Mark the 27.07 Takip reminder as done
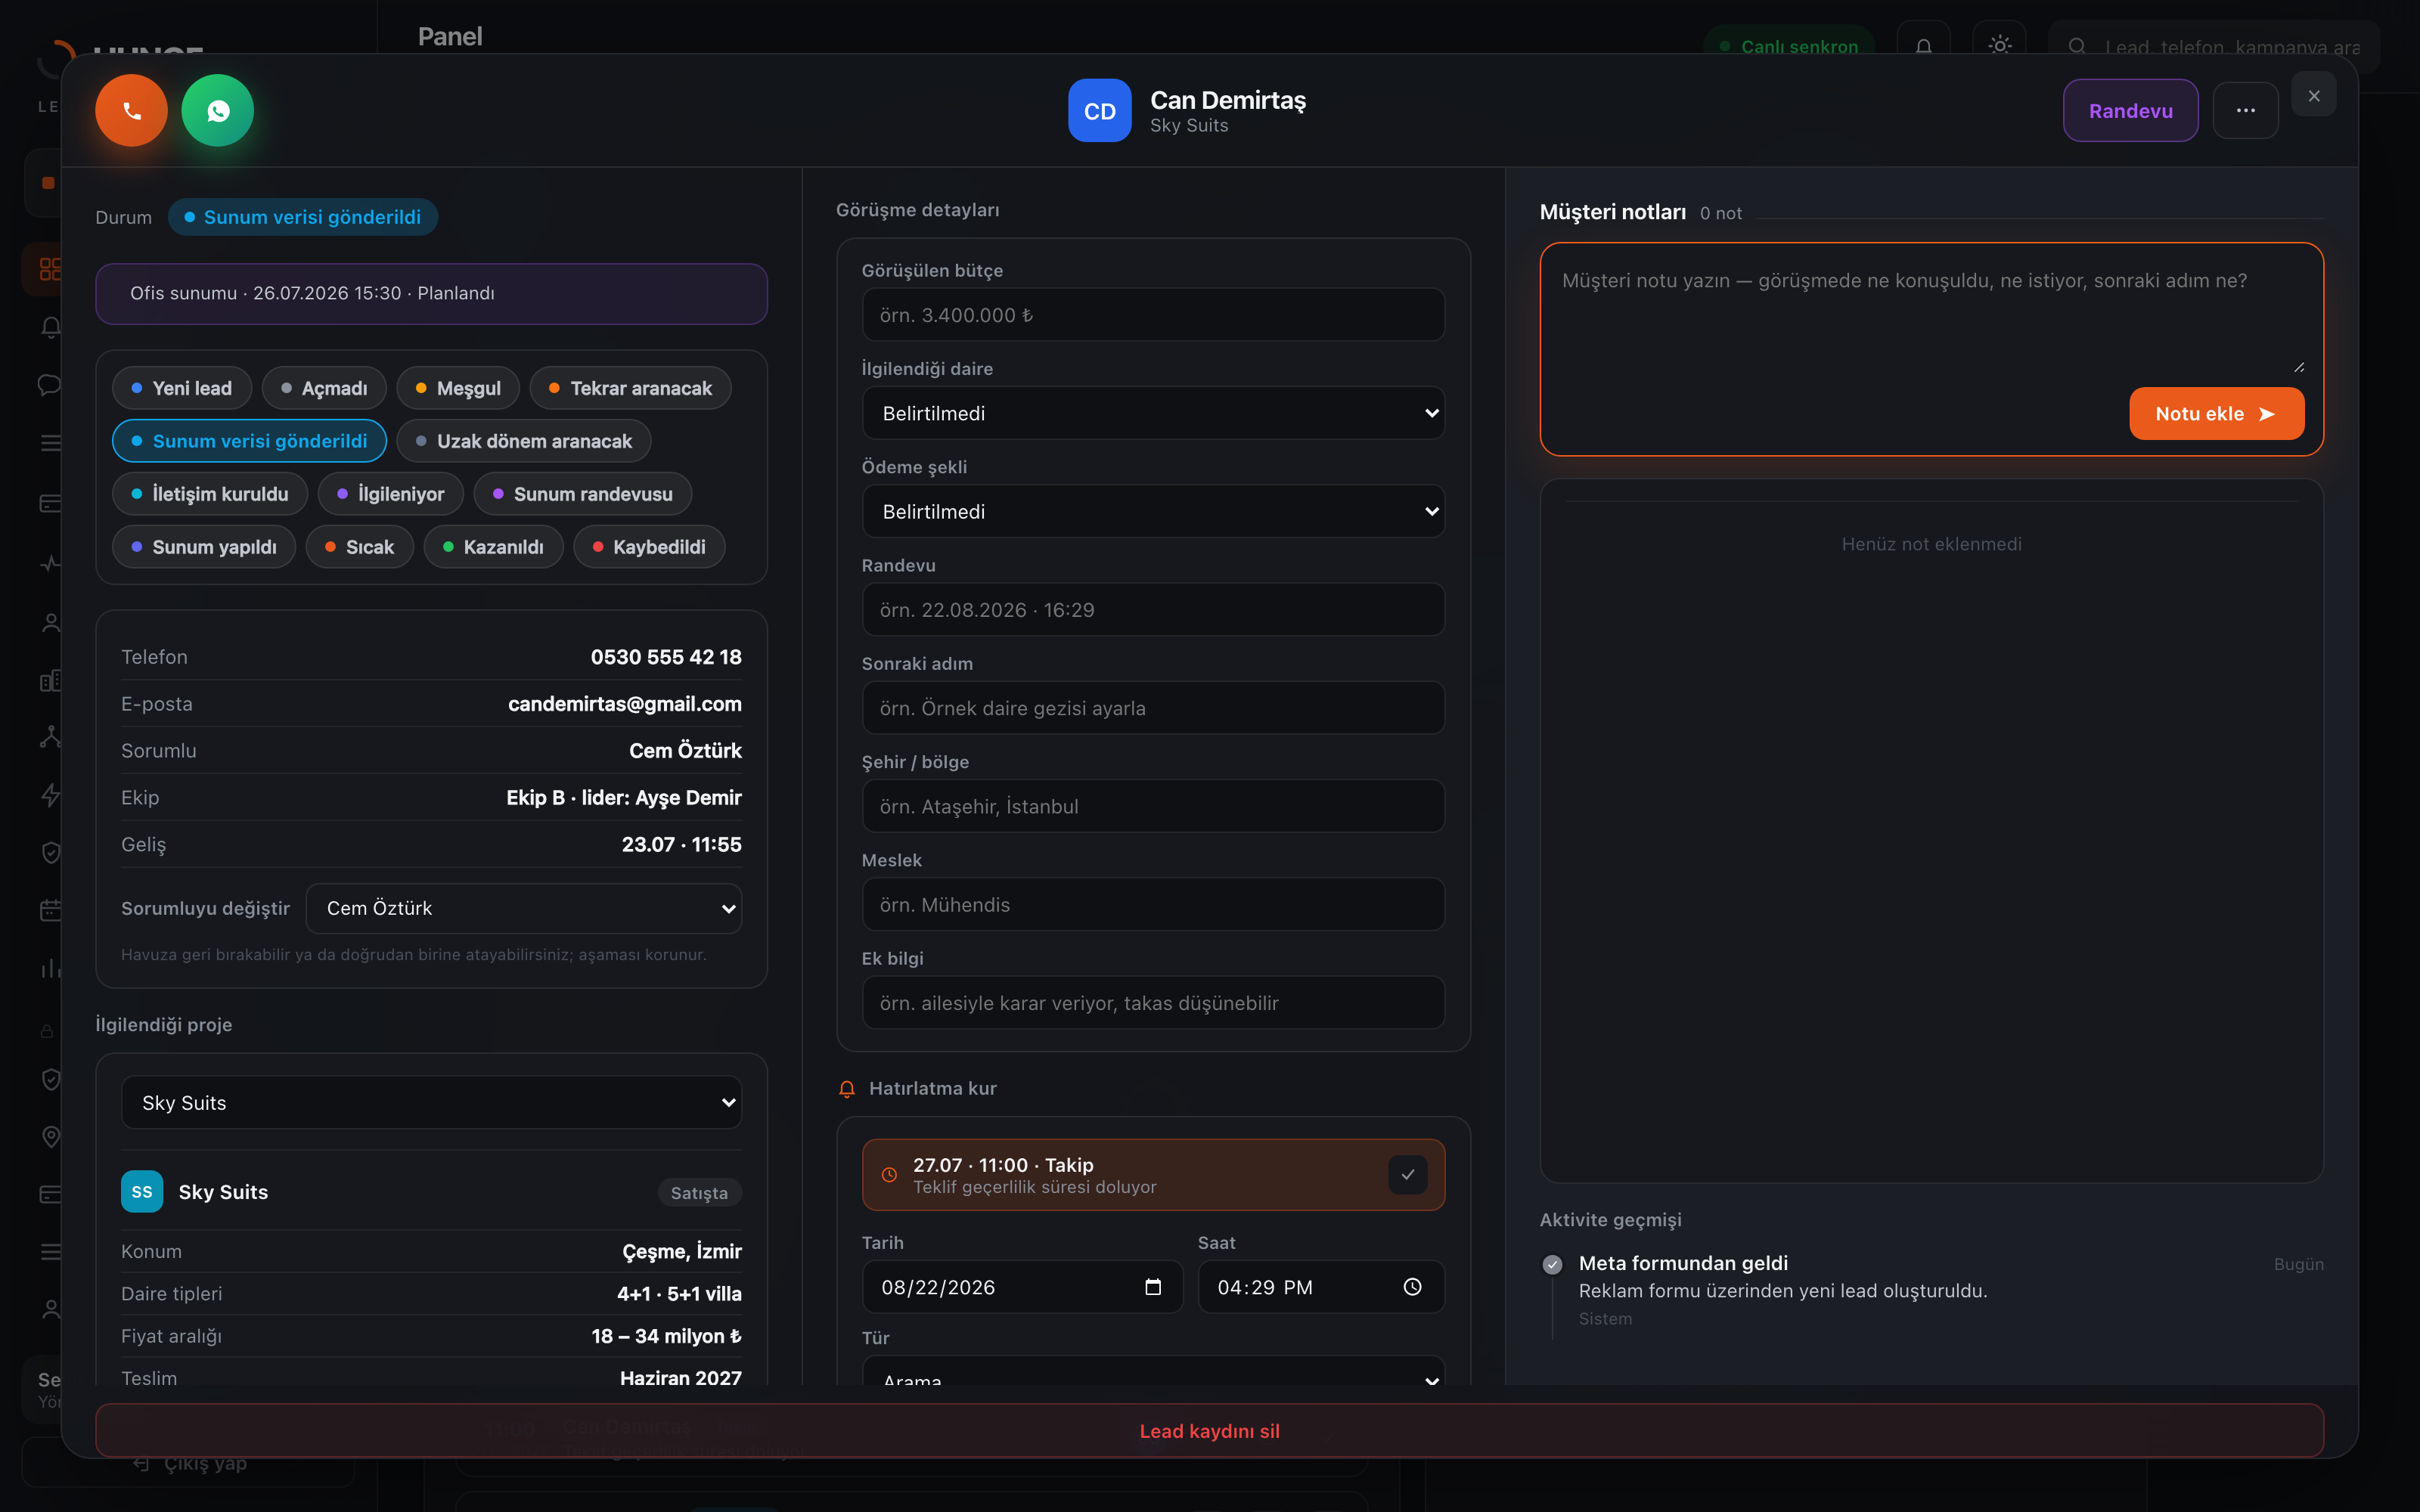2420x1512 pixels. click(x=1408, y=1175)
